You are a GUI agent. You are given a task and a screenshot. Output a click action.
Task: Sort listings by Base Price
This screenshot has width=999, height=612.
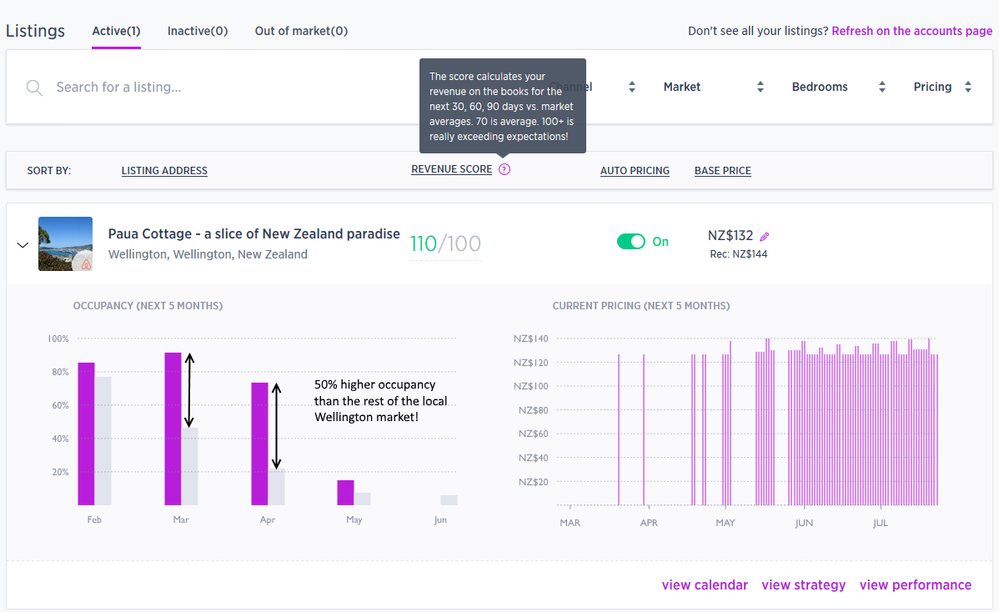722,171
